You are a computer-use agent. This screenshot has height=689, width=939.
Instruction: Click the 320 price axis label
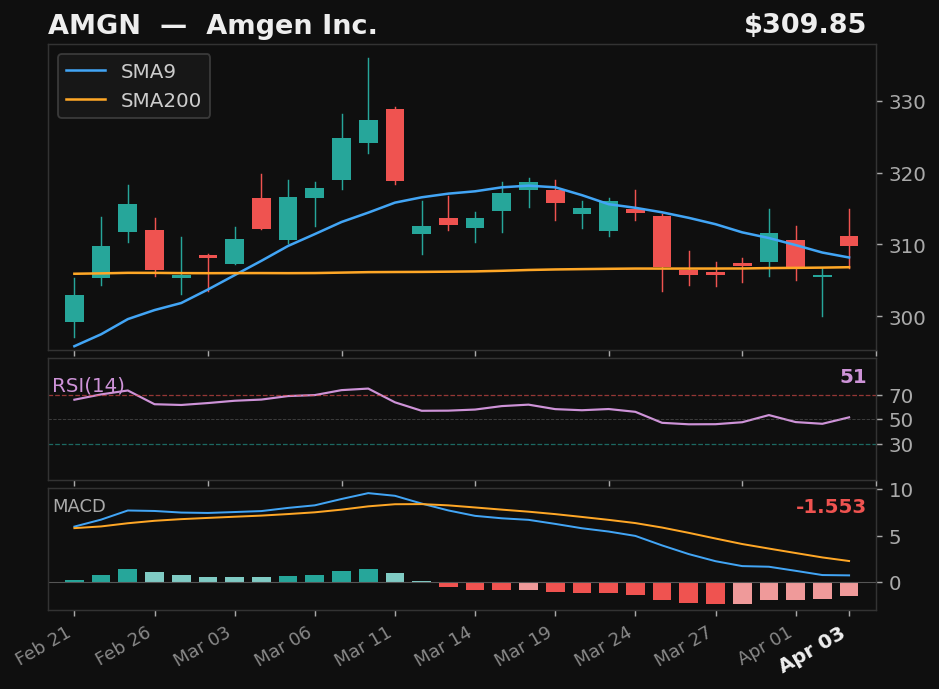[907, 174]
